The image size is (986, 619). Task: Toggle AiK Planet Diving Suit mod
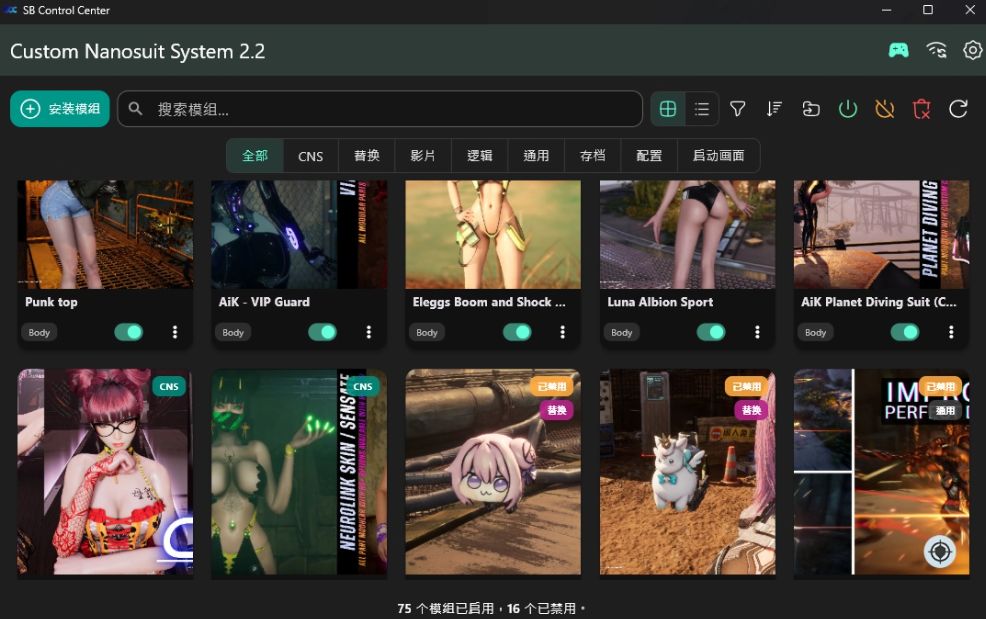point(905,332)
